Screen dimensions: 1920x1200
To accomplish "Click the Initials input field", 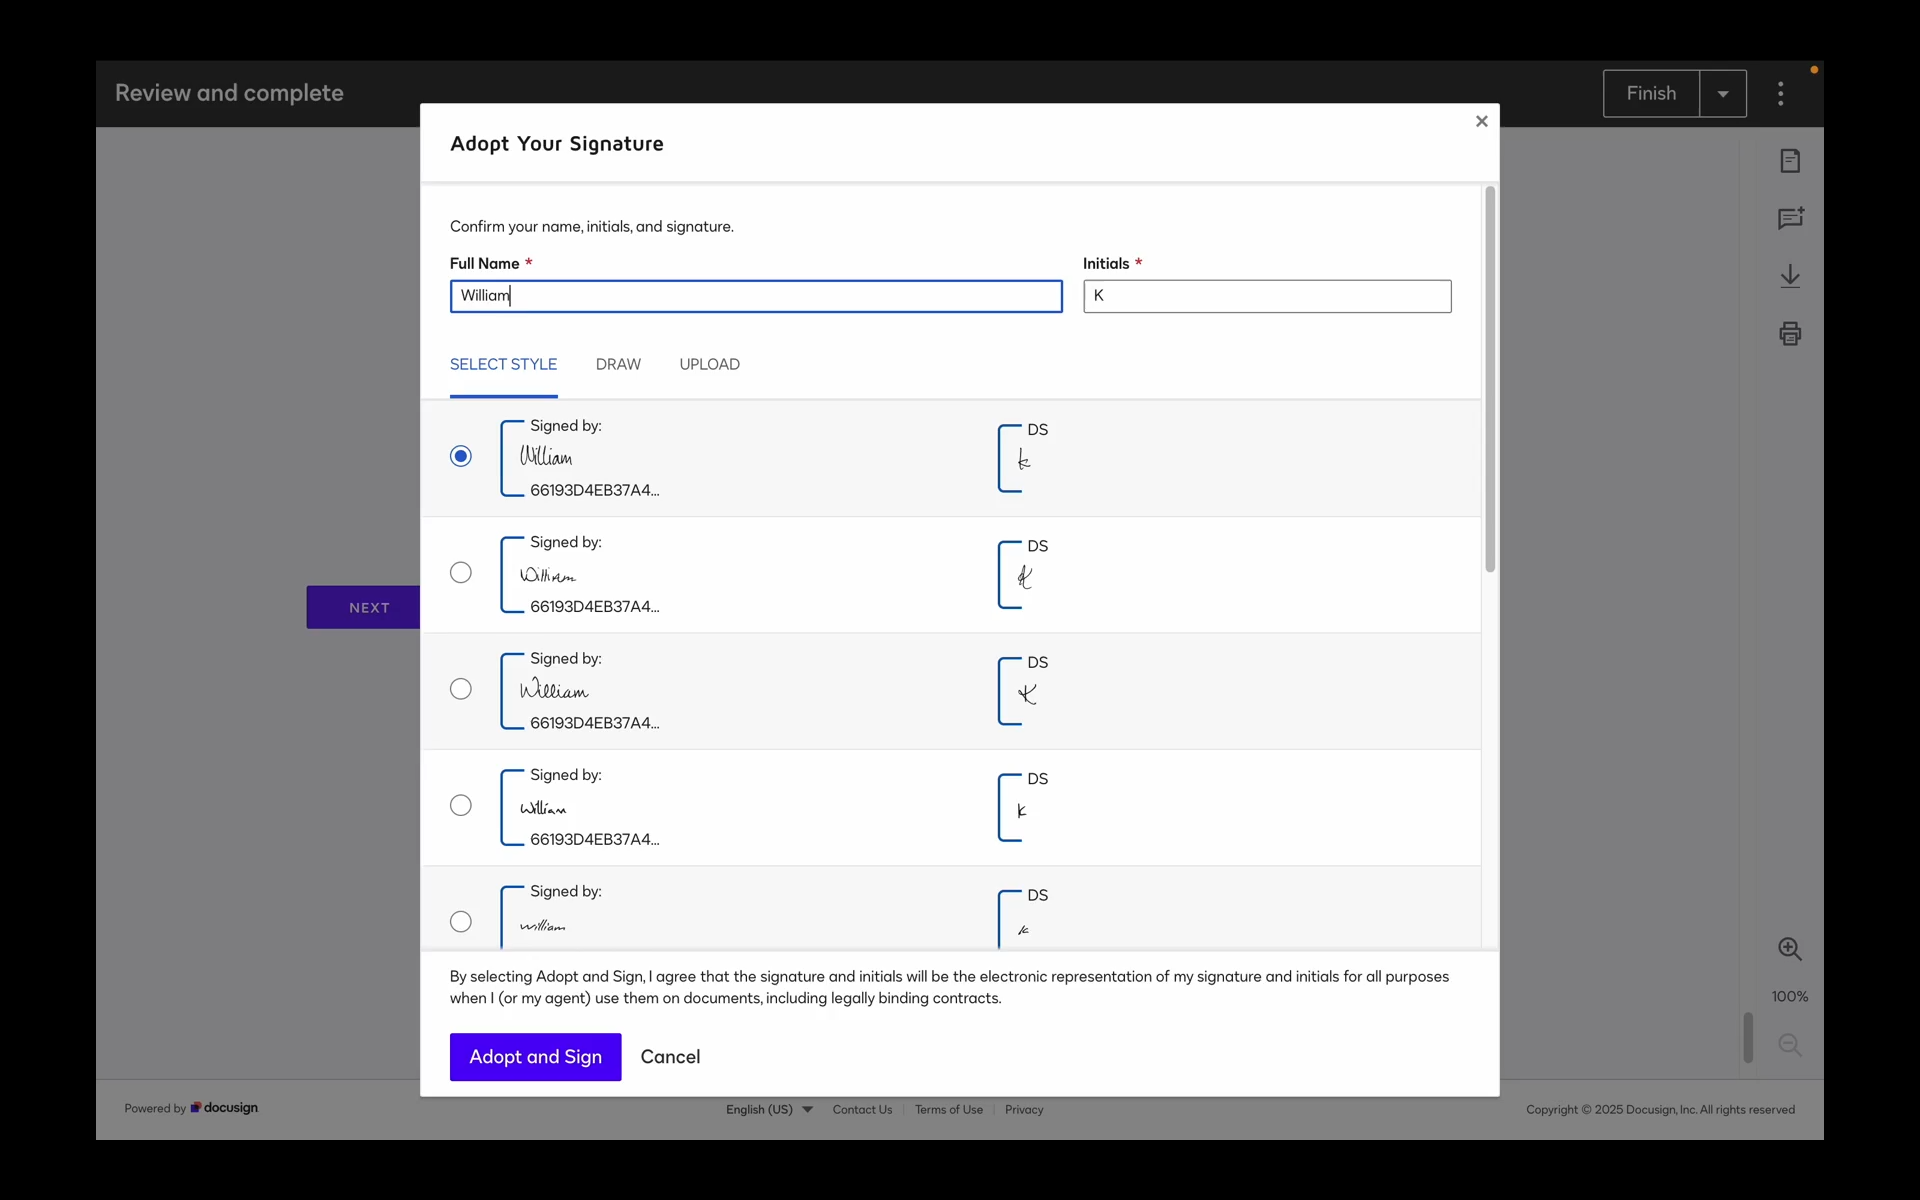I will click(1267, 296).
